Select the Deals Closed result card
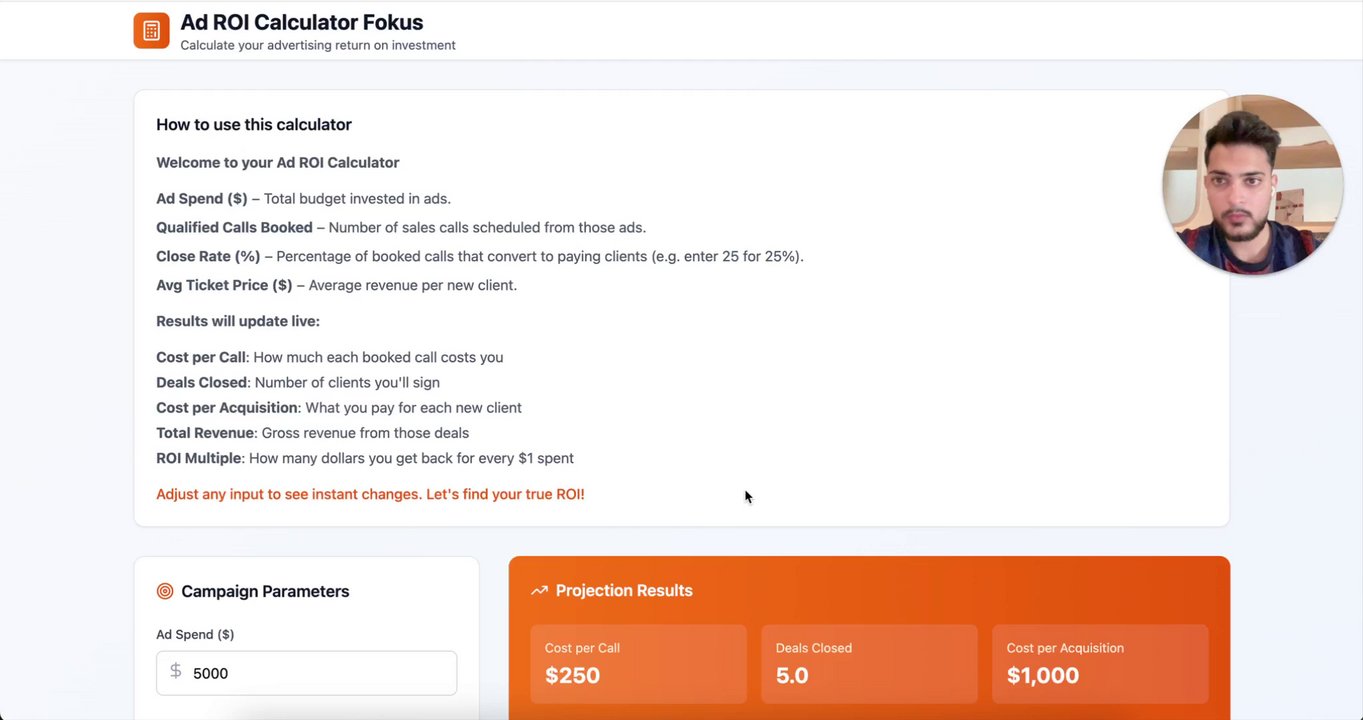This screenshot has width=1363, height=720. (869, 664)
